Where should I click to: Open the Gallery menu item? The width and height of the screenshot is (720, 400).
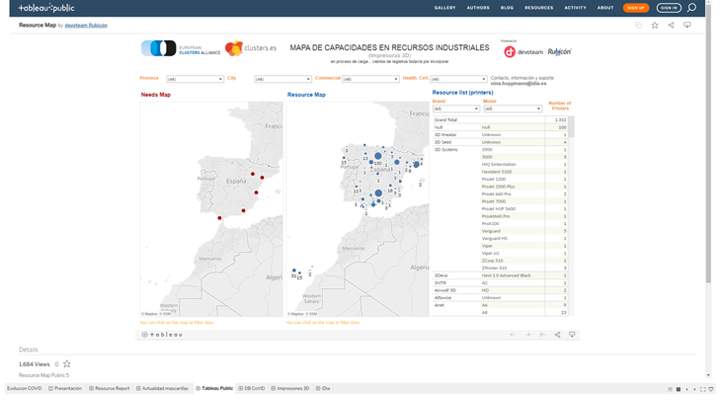pyautogui.click(x=444, y=8)
